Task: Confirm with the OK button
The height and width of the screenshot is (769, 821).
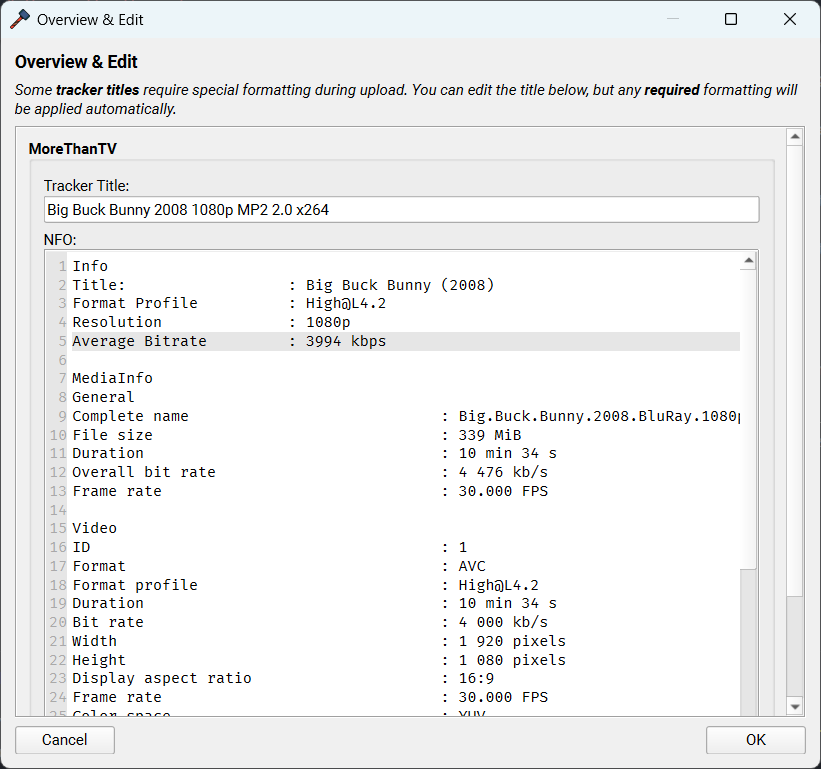Action: click(755, 740)
